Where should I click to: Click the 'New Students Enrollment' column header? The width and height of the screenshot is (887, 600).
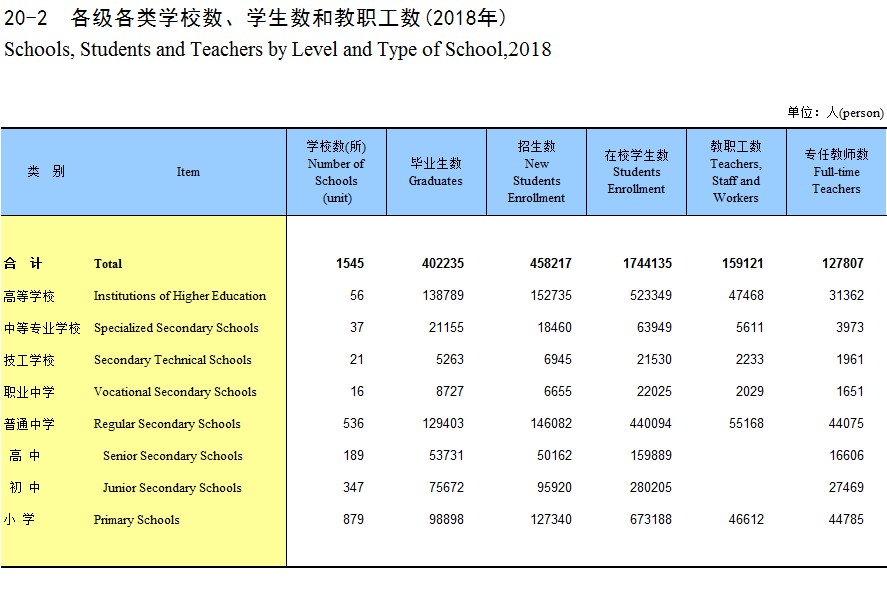click(536, 172)
